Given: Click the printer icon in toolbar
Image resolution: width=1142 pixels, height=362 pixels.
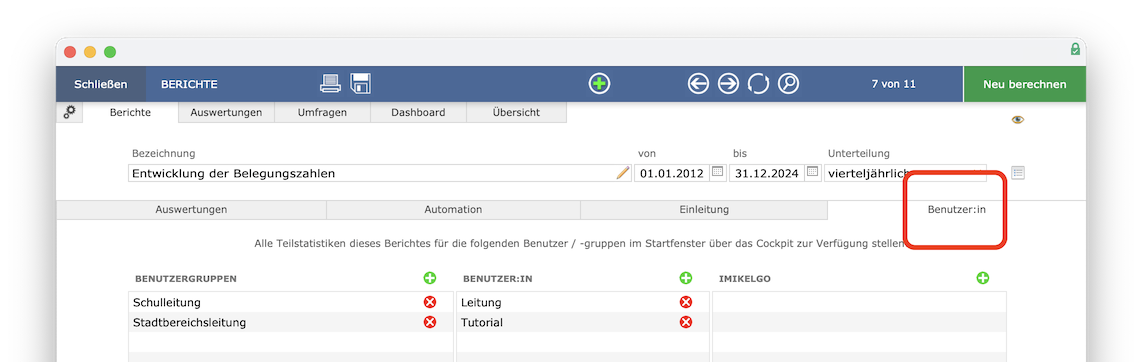Looking at the screenshot, I should (x=331, y=84).
